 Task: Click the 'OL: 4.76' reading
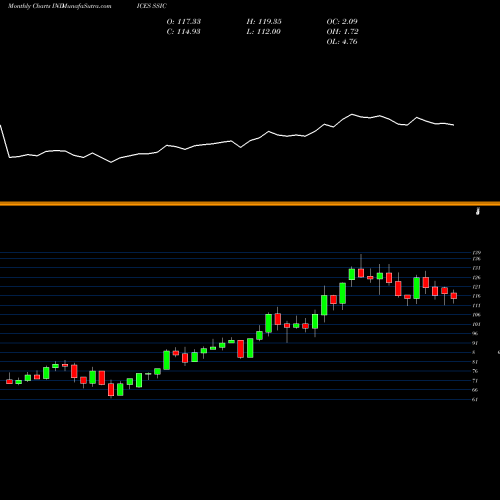(342, 42)
